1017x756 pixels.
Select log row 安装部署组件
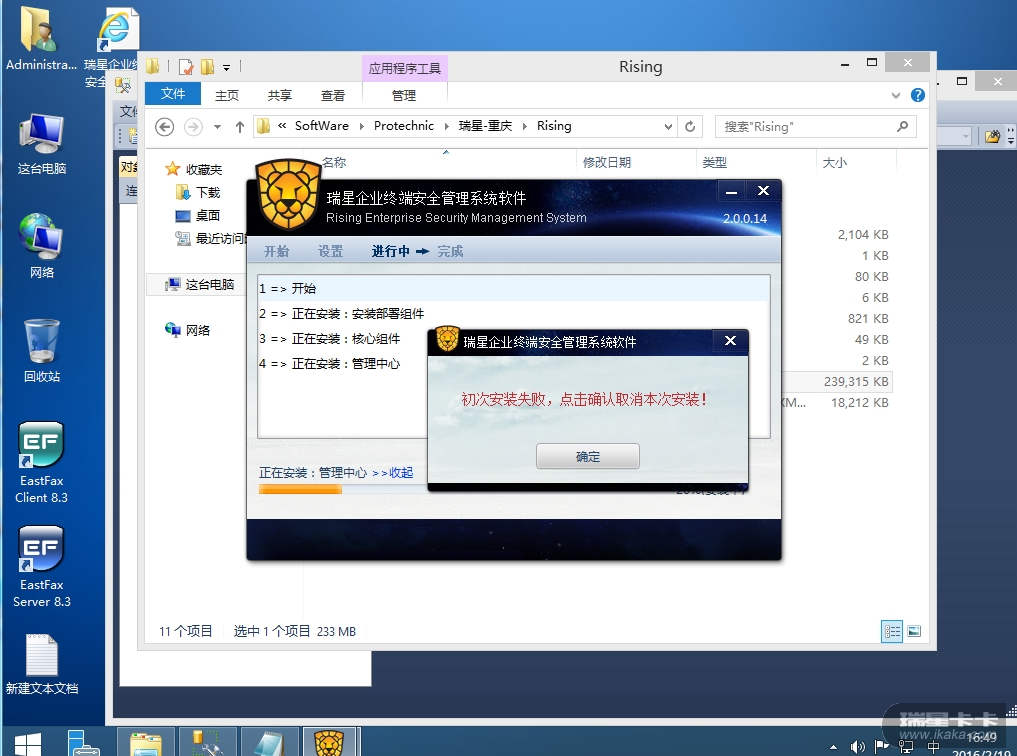(x=342, y=314)
